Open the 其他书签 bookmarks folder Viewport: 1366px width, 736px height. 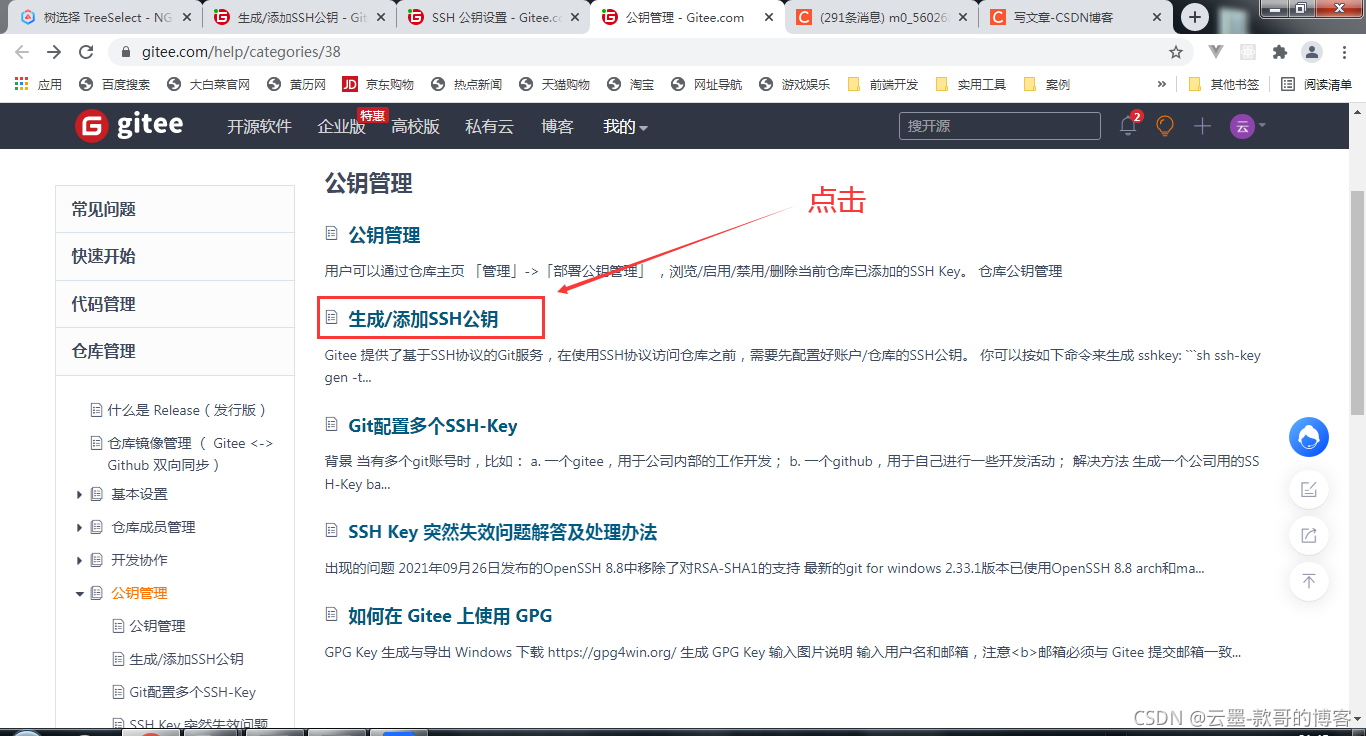(1224, 84)
